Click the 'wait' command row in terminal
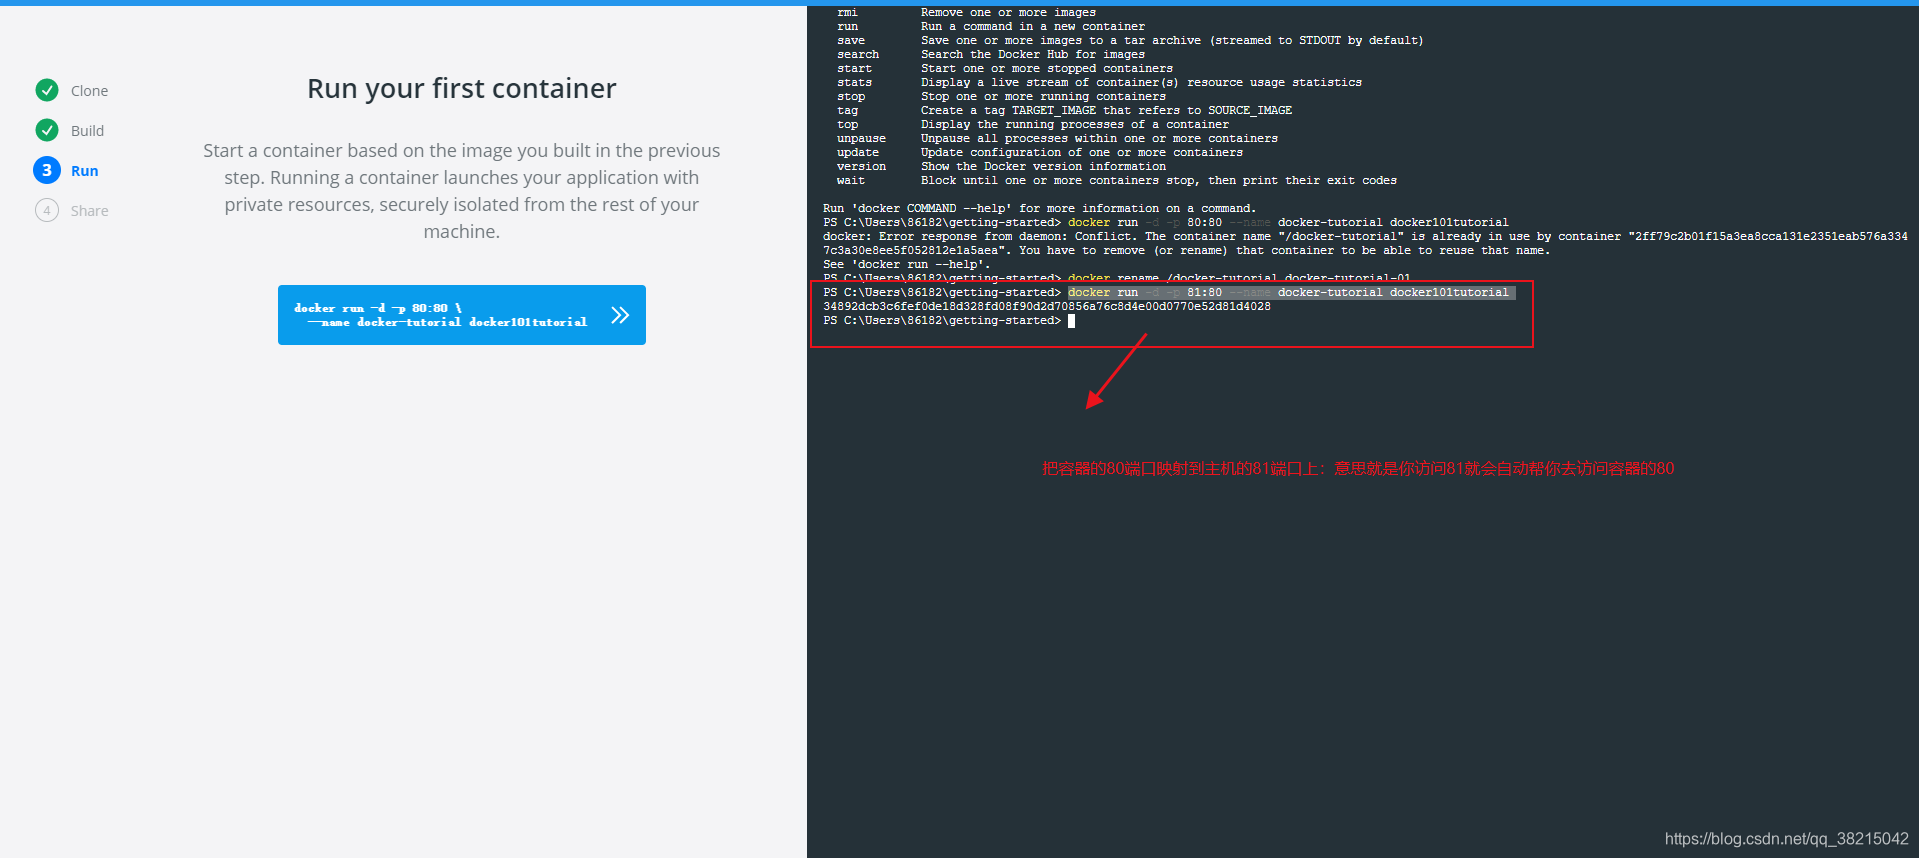 coord(1117,181)
